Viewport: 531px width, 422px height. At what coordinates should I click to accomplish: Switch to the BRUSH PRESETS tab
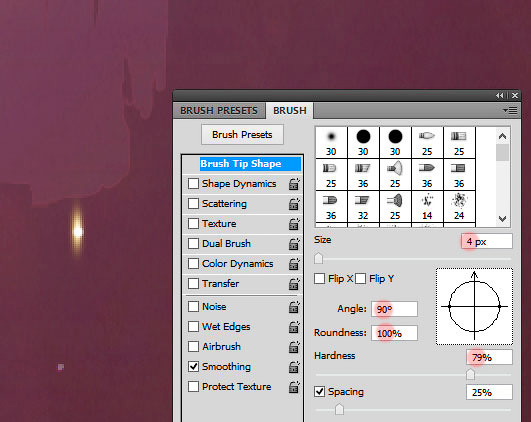click(x=219, y=111)
